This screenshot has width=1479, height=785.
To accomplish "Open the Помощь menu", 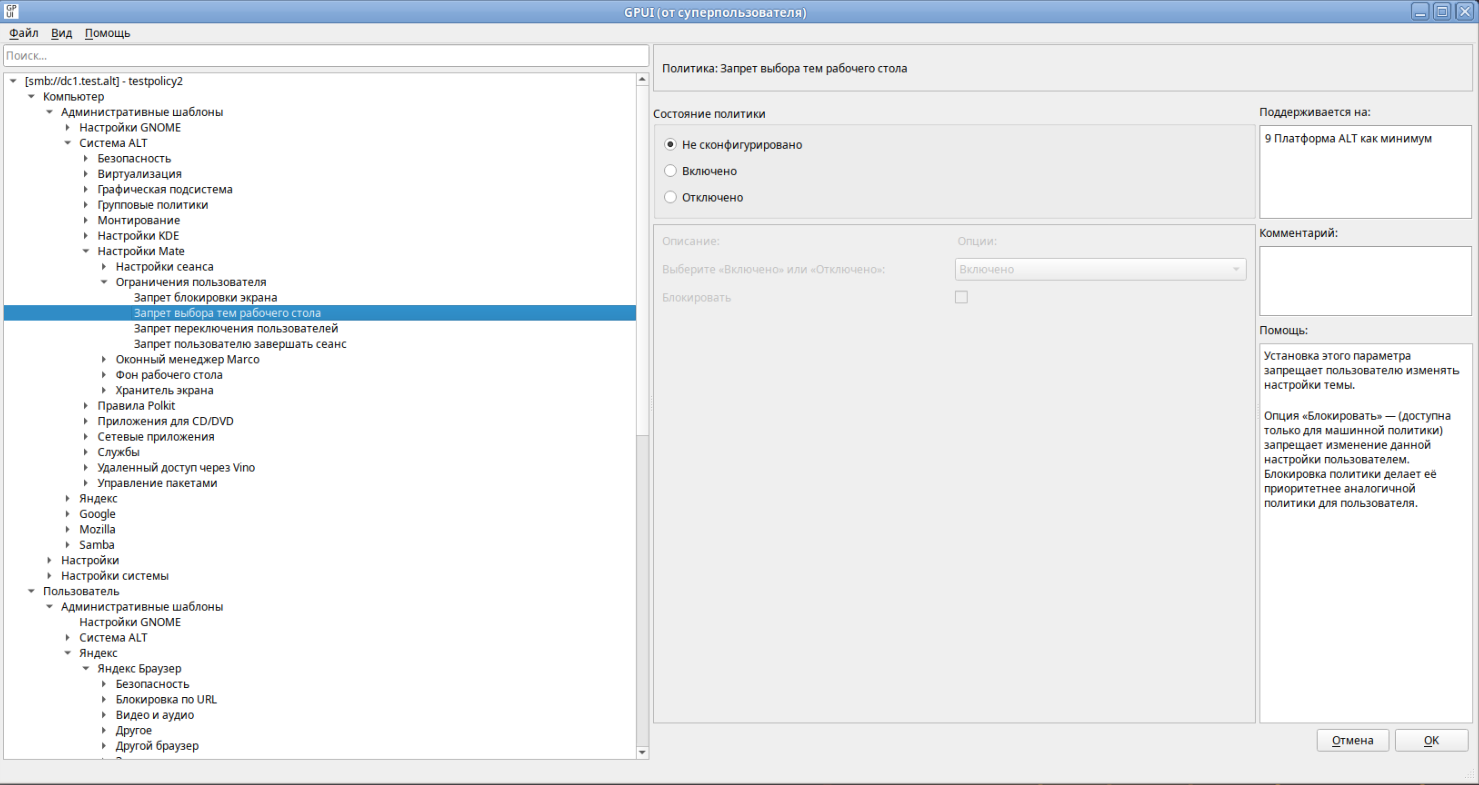I will 107,33.
